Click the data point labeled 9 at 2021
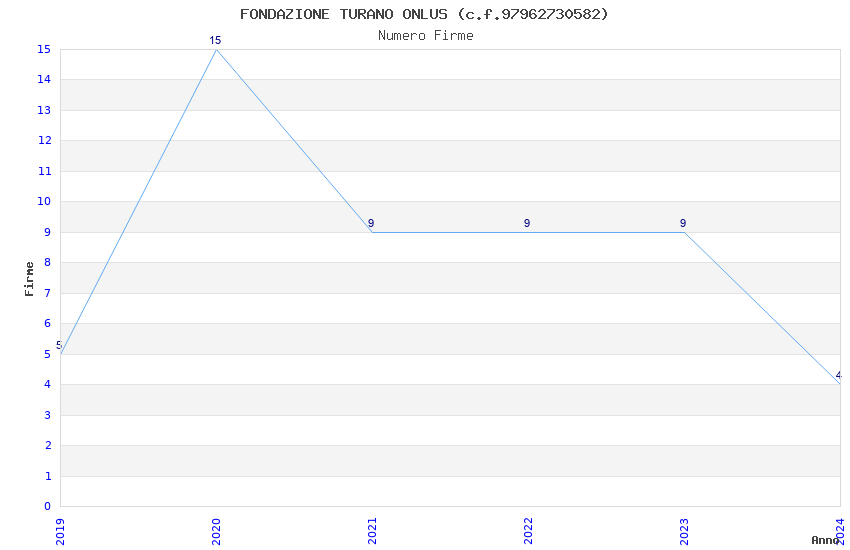 pos(372,232)
